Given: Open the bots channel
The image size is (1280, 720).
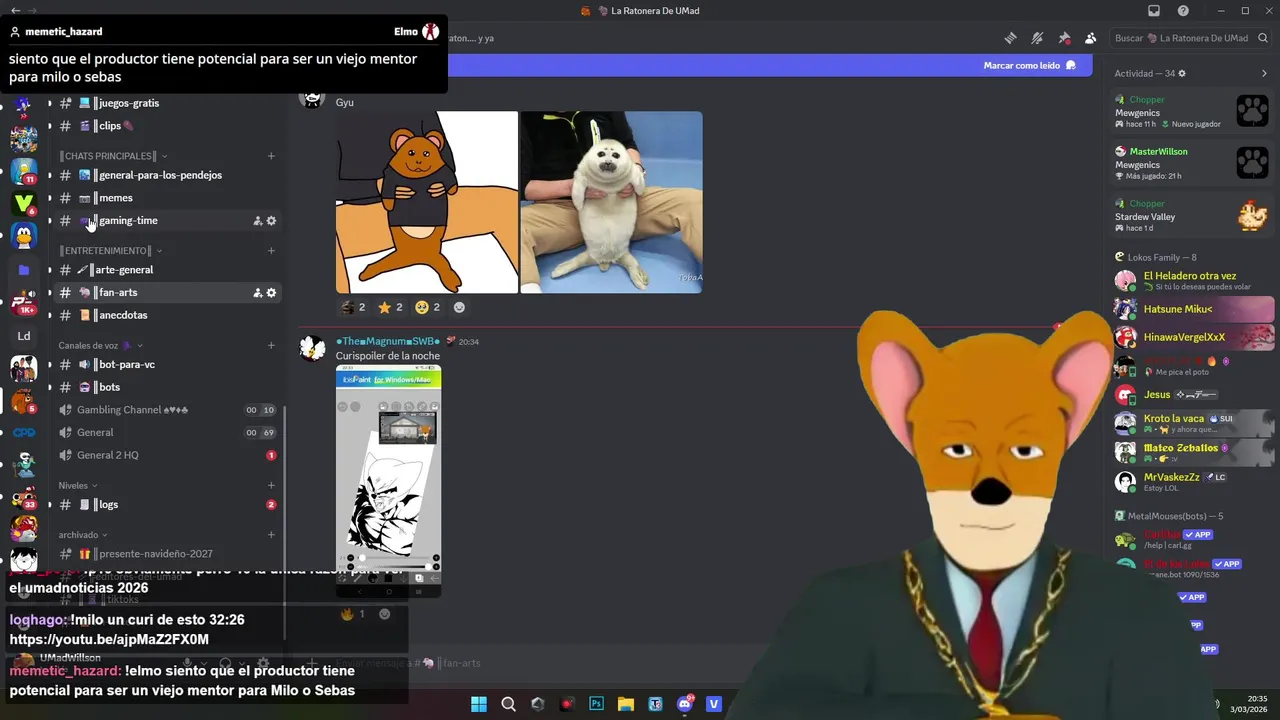Looking at the screenshot, I should [168, 387].
